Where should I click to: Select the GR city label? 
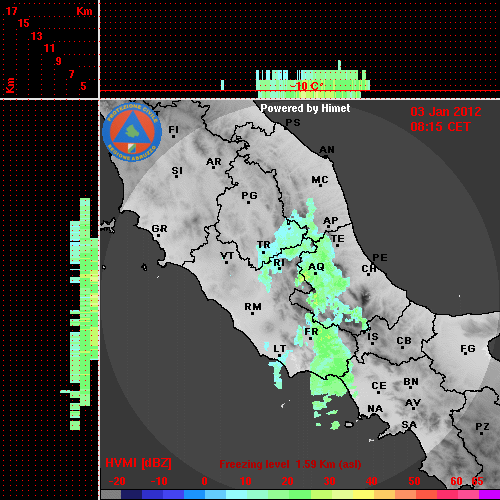[159, 229]
